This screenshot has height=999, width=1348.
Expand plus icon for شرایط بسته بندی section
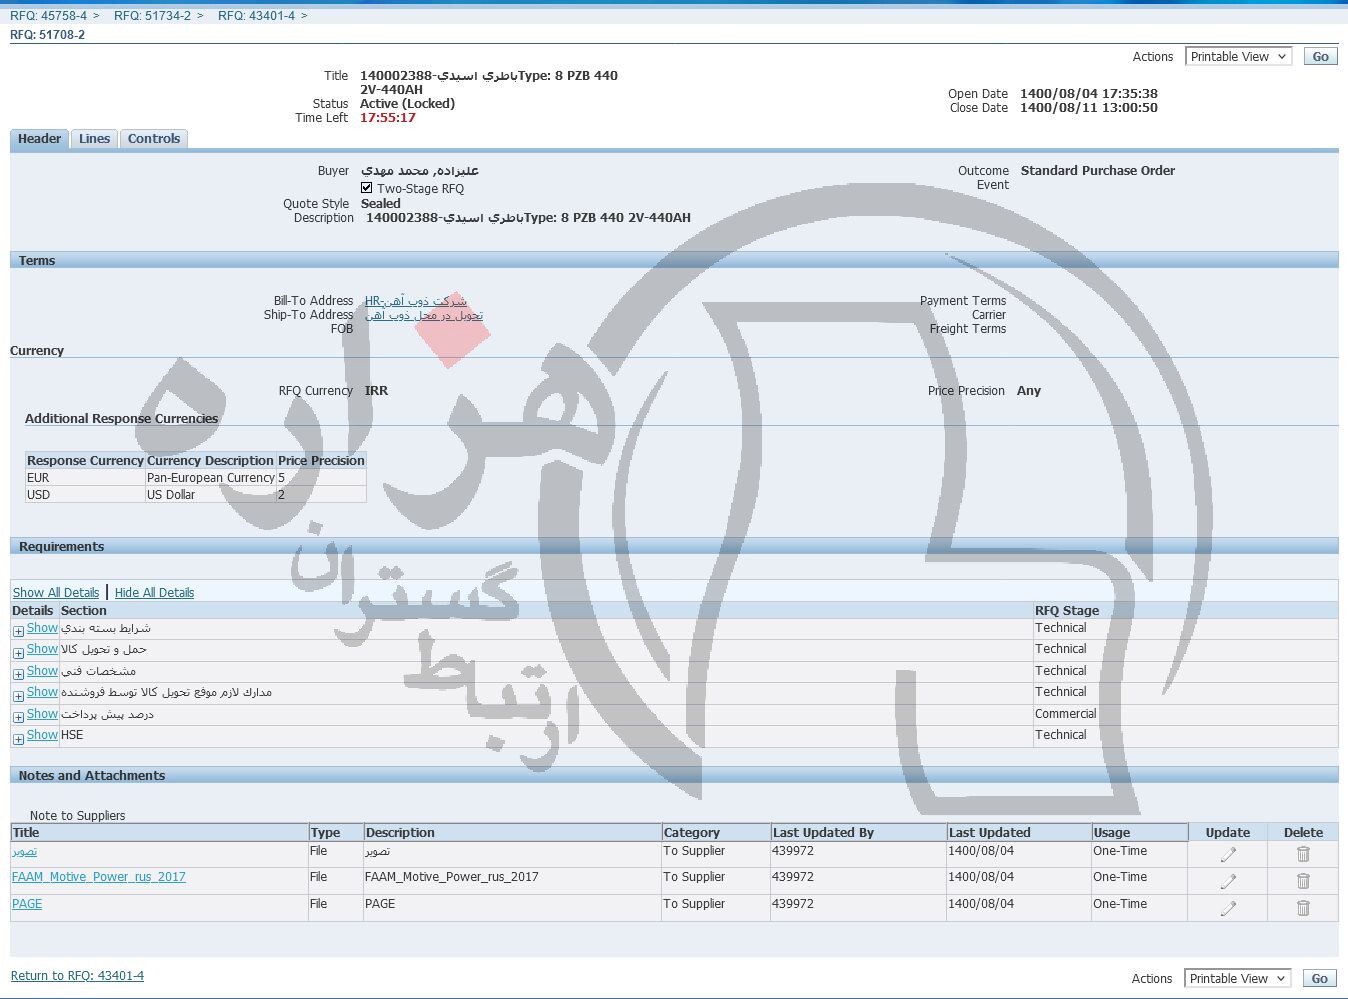pyautogui.click(x=18, y=631)
